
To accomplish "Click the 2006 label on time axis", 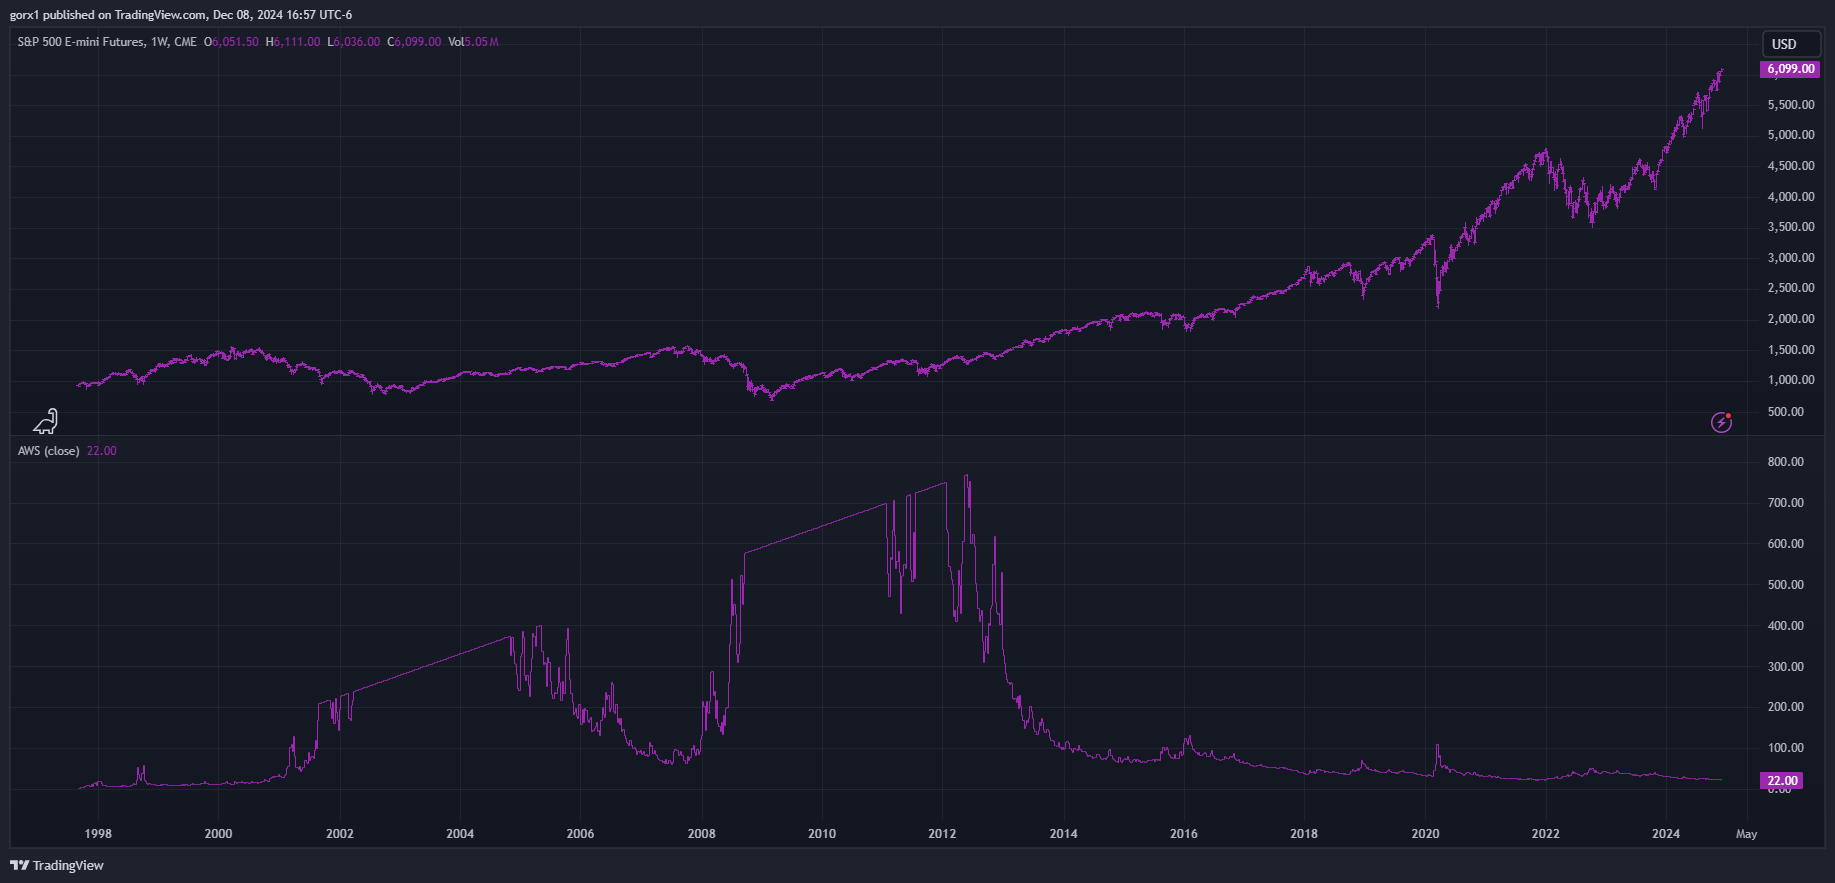I will tap(580, 834).
